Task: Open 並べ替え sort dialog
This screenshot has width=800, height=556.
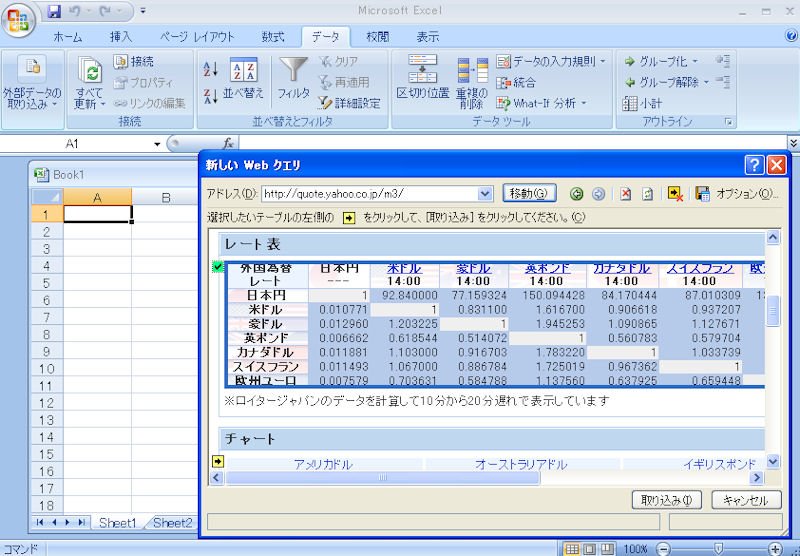Action: (x=243, y=78)
